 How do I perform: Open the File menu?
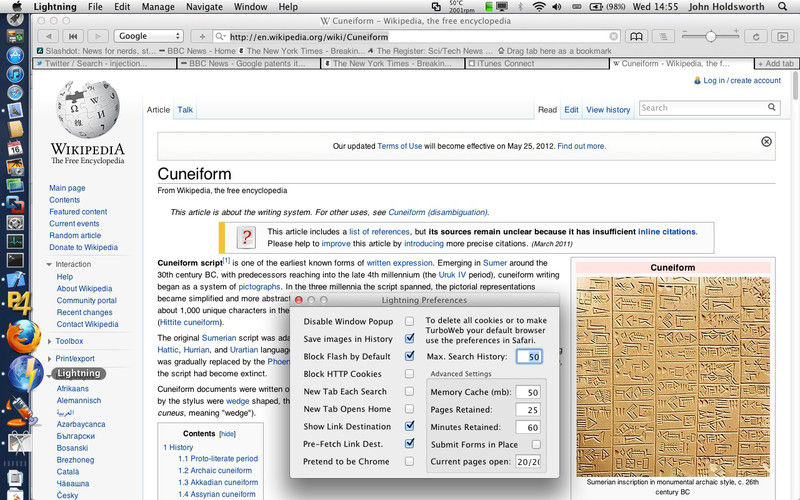(95, 7)
